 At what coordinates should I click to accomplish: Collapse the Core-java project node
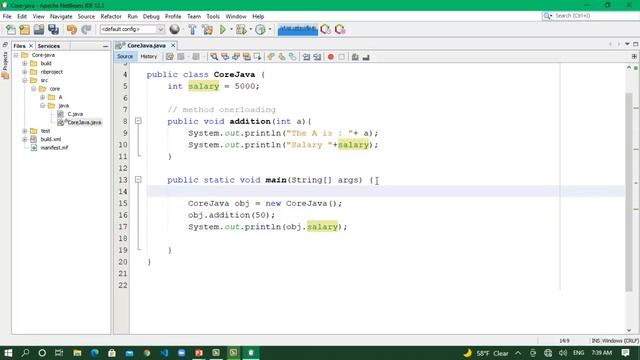click(x=16, y=55)
